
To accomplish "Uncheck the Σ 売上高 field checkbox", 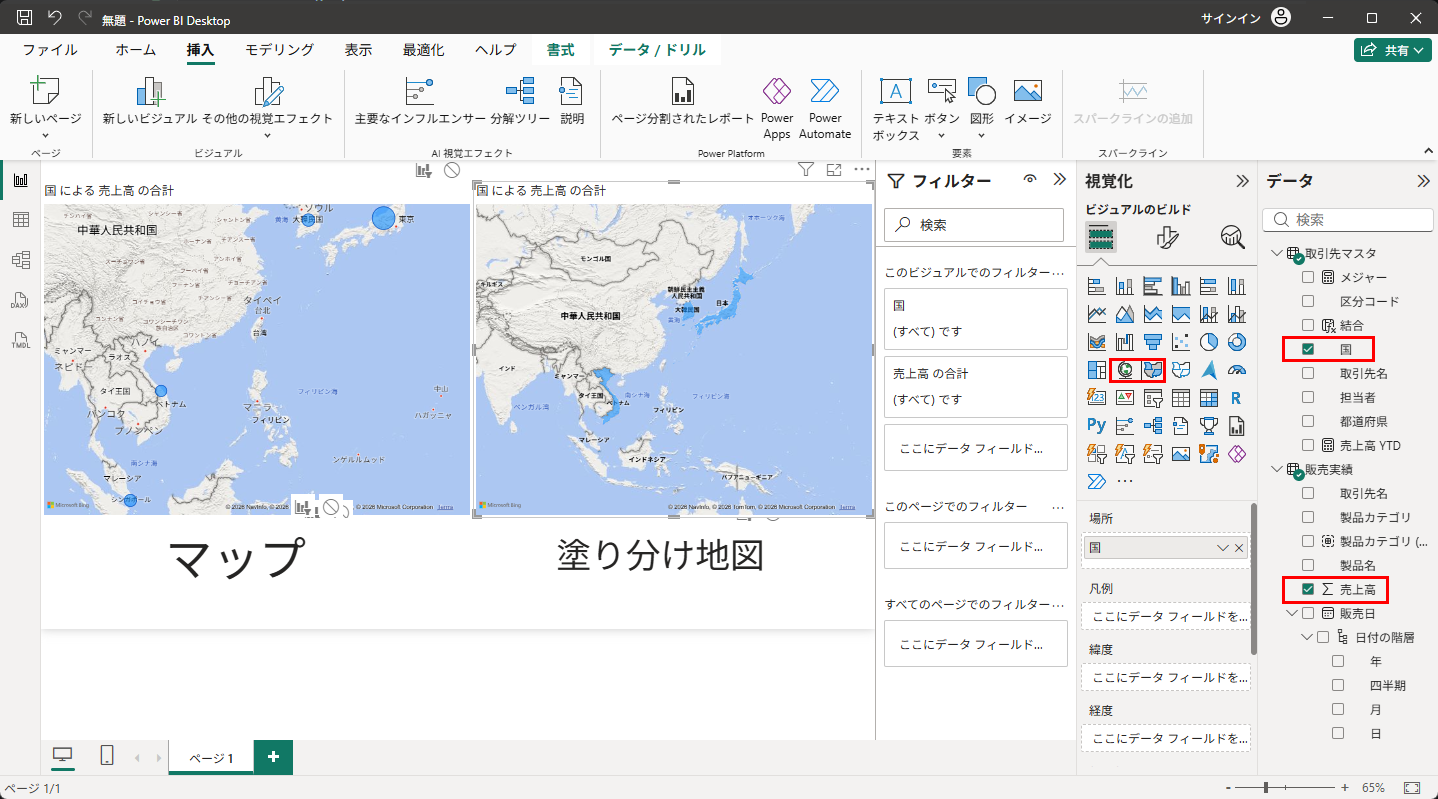I will pos(1308,589).
